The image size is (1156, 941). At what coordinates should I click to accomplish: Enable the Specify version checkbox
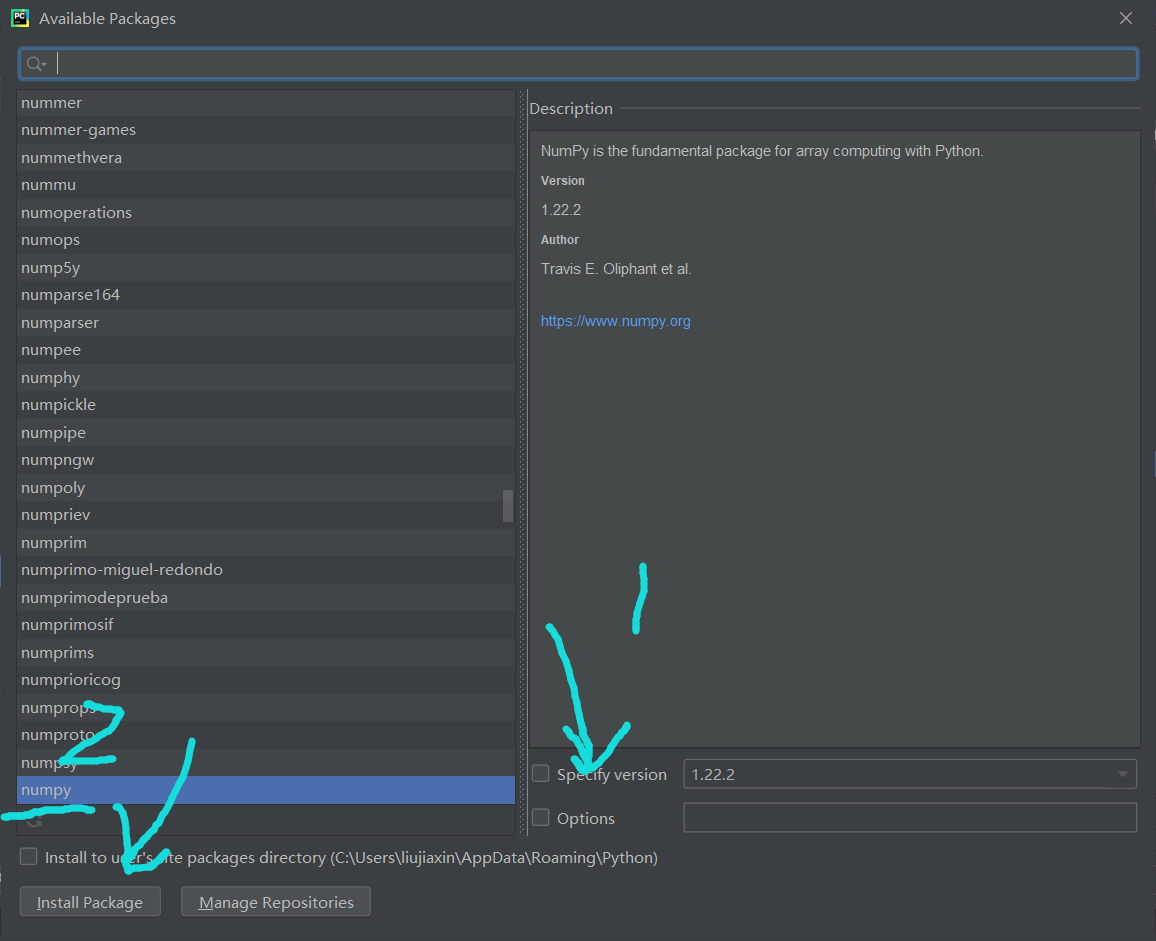point(540,774)
